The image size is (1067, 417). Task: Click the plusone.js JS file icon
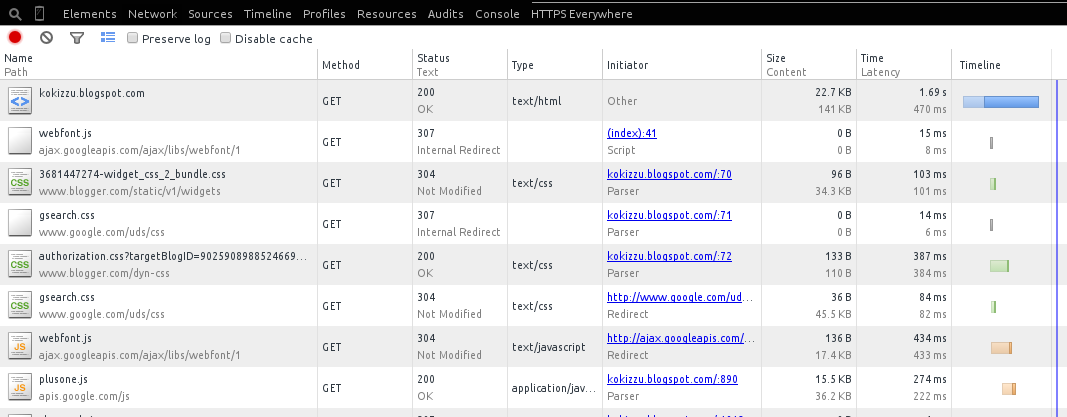click(20, 388)
